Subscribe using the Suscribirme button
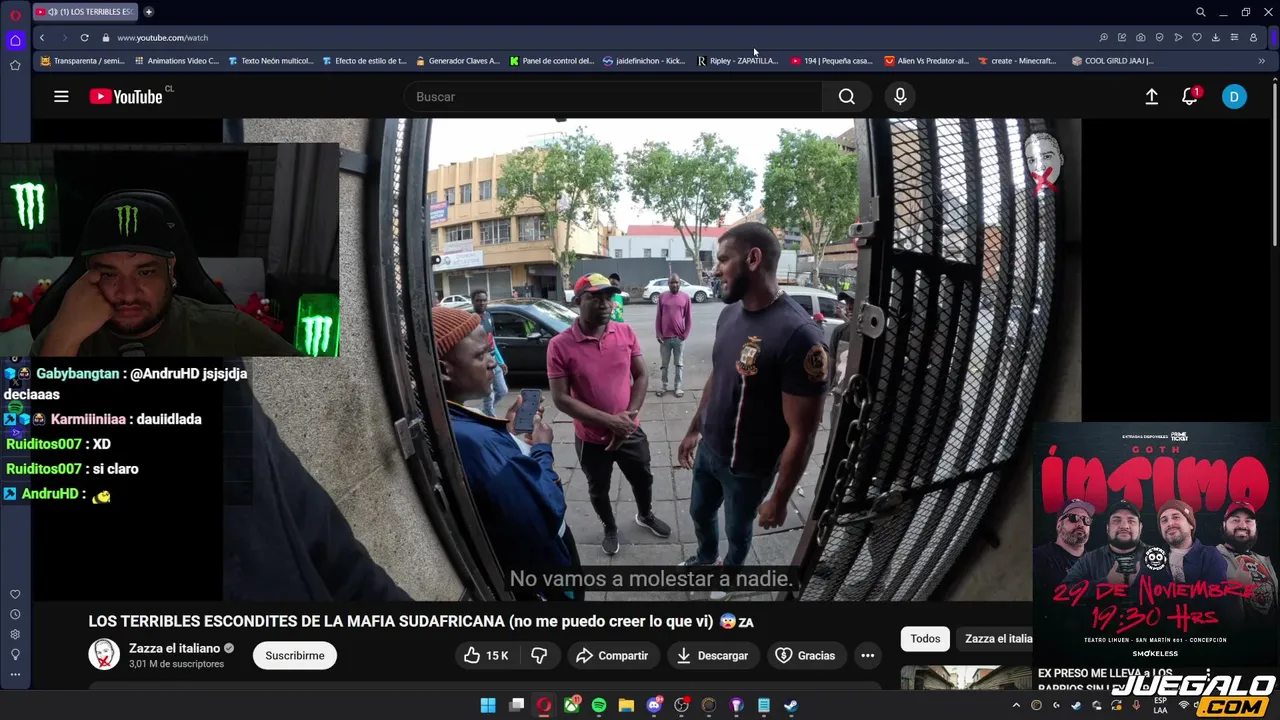Screen dimensions: 1280x720 point(295,655)
